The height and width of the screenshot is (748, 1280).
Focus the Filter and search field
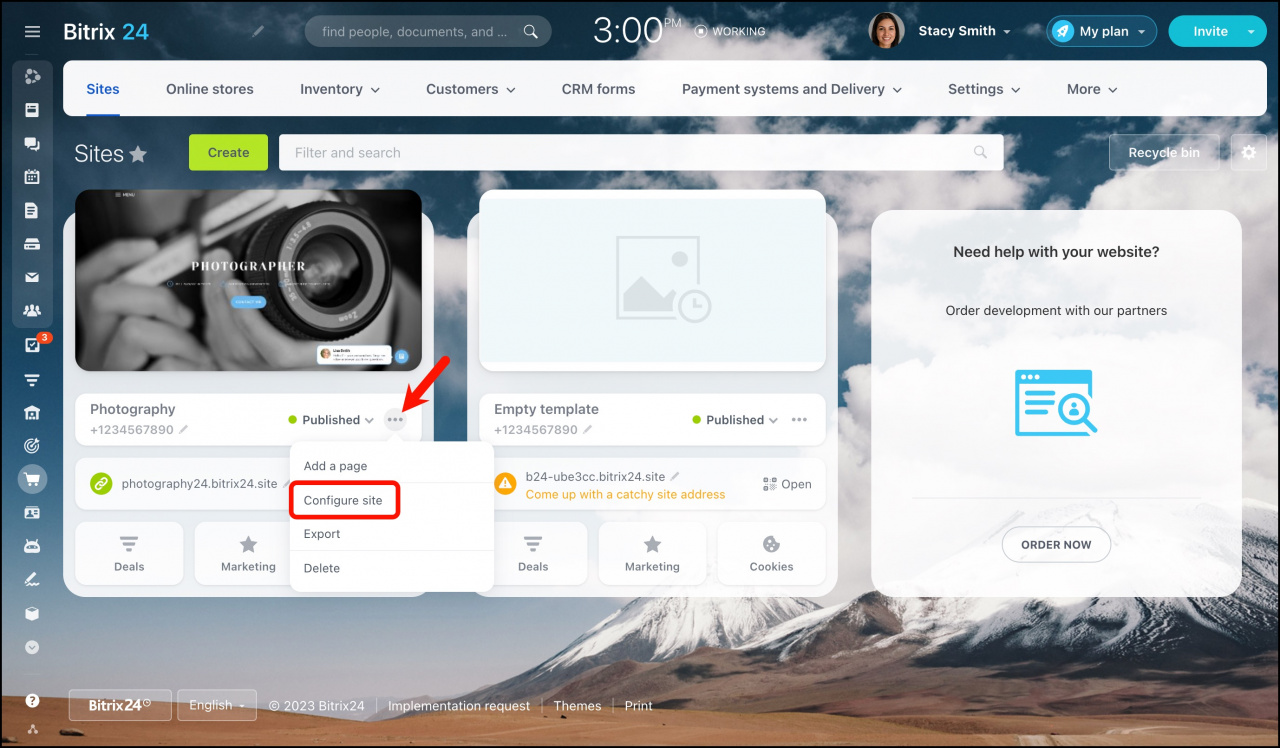point(640,152)
